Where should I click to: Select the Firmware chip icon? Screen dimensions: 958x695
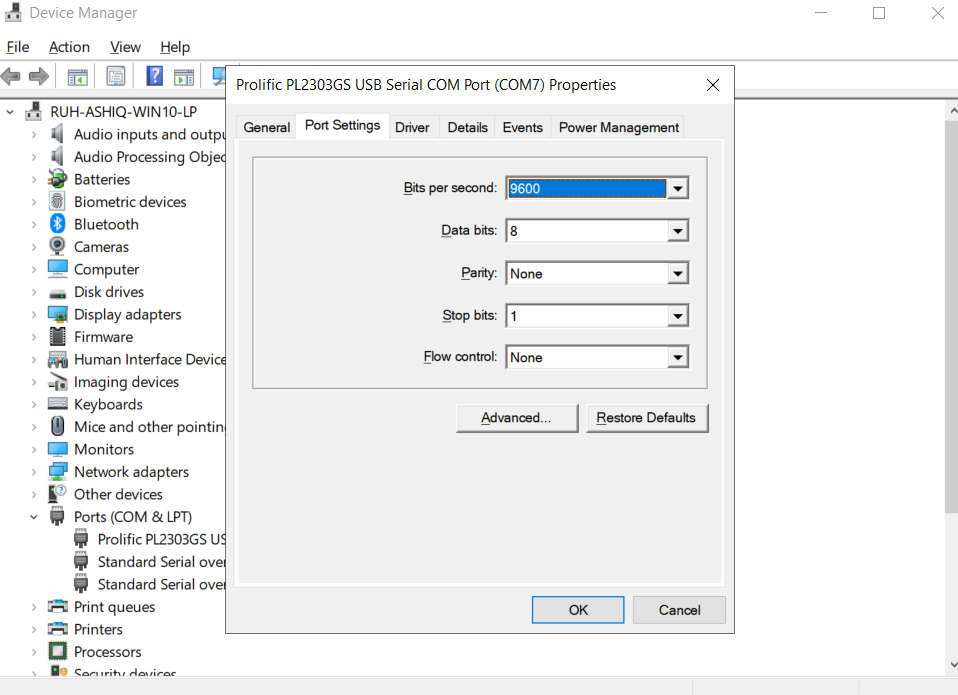pyautogui.click(x=57, y=337)
